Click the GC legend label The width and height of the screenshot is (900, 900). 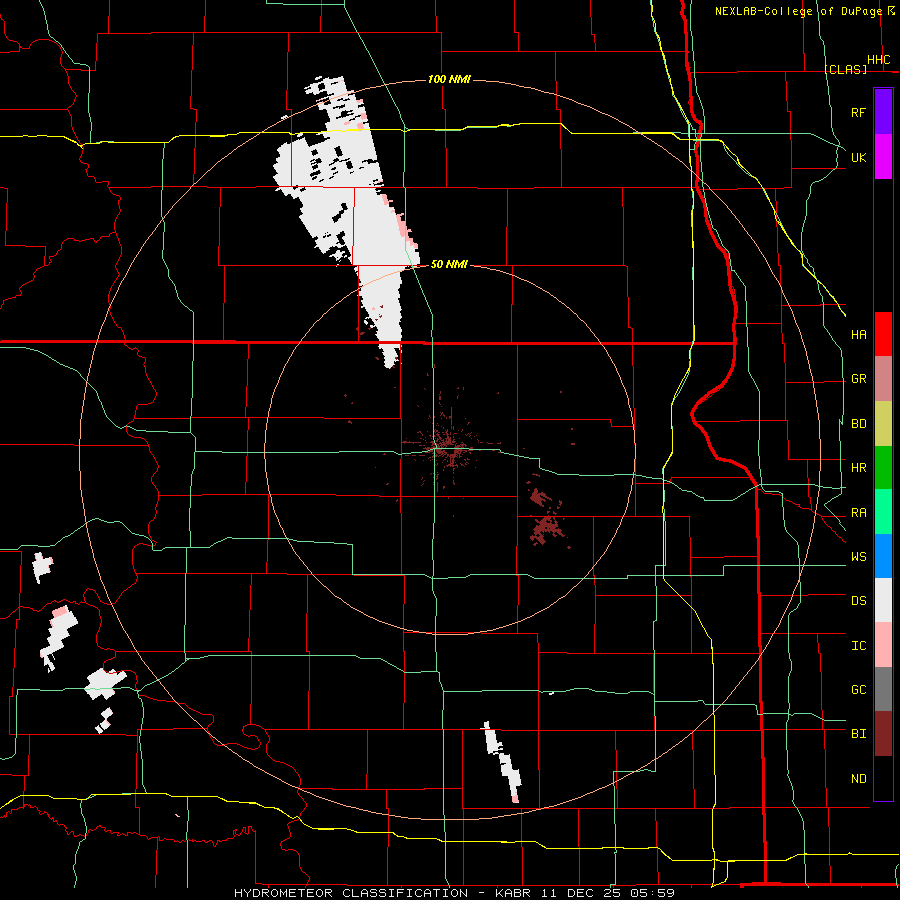pos(858,690)
